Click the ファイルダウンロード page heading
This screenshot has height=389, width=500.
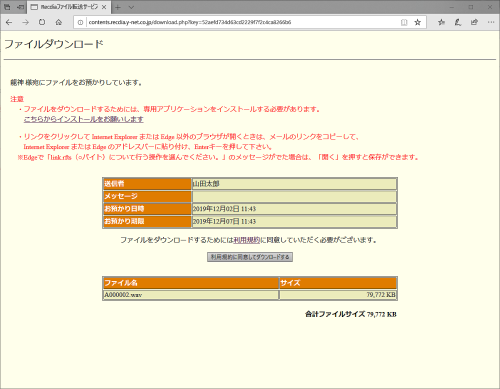pyautogui.click(x=54, y=44)
